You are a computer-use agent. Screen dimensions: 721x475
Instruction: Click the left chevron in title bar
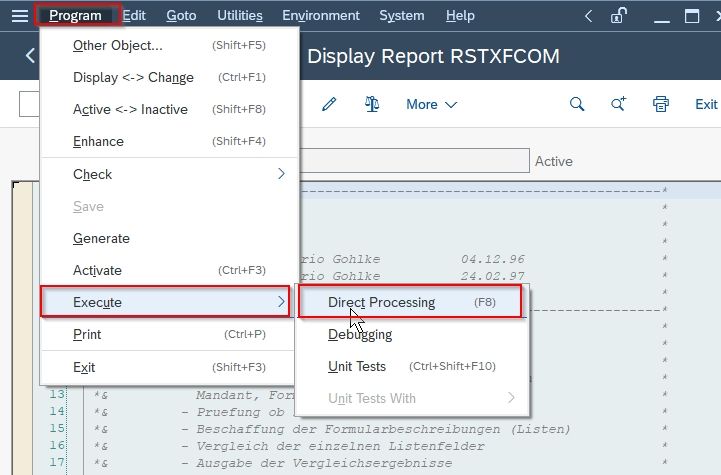pyautogui.click(x=588, y=17)
